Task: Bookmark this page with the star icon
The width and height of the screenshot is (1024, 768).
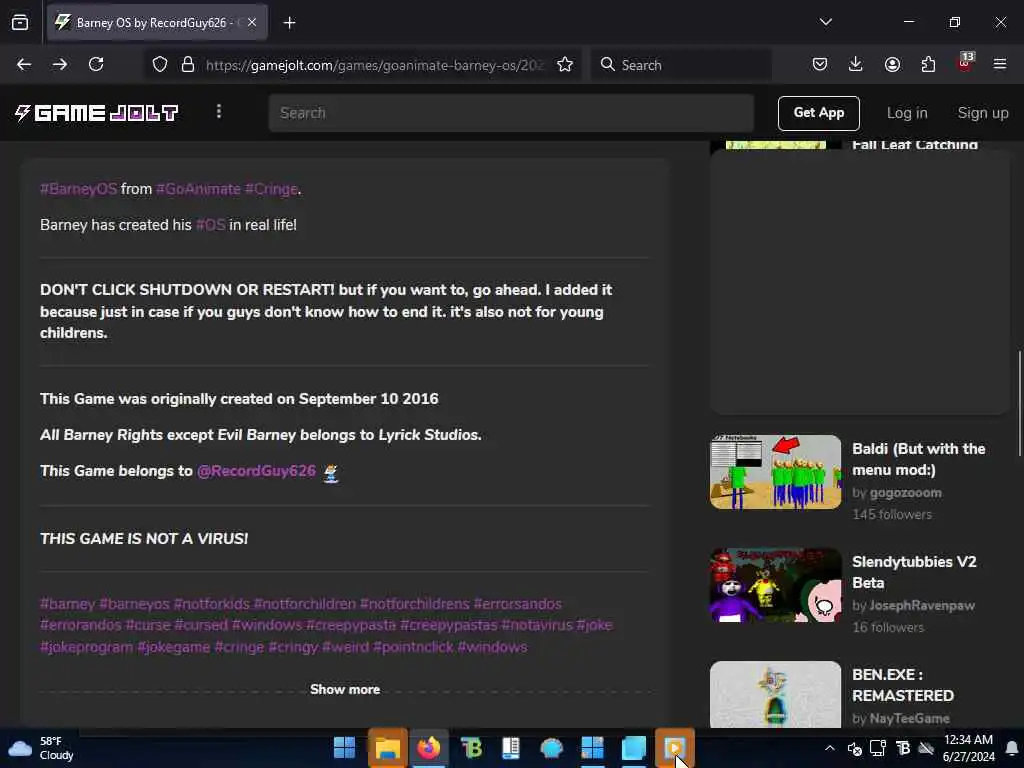Action: coord(565,65)
